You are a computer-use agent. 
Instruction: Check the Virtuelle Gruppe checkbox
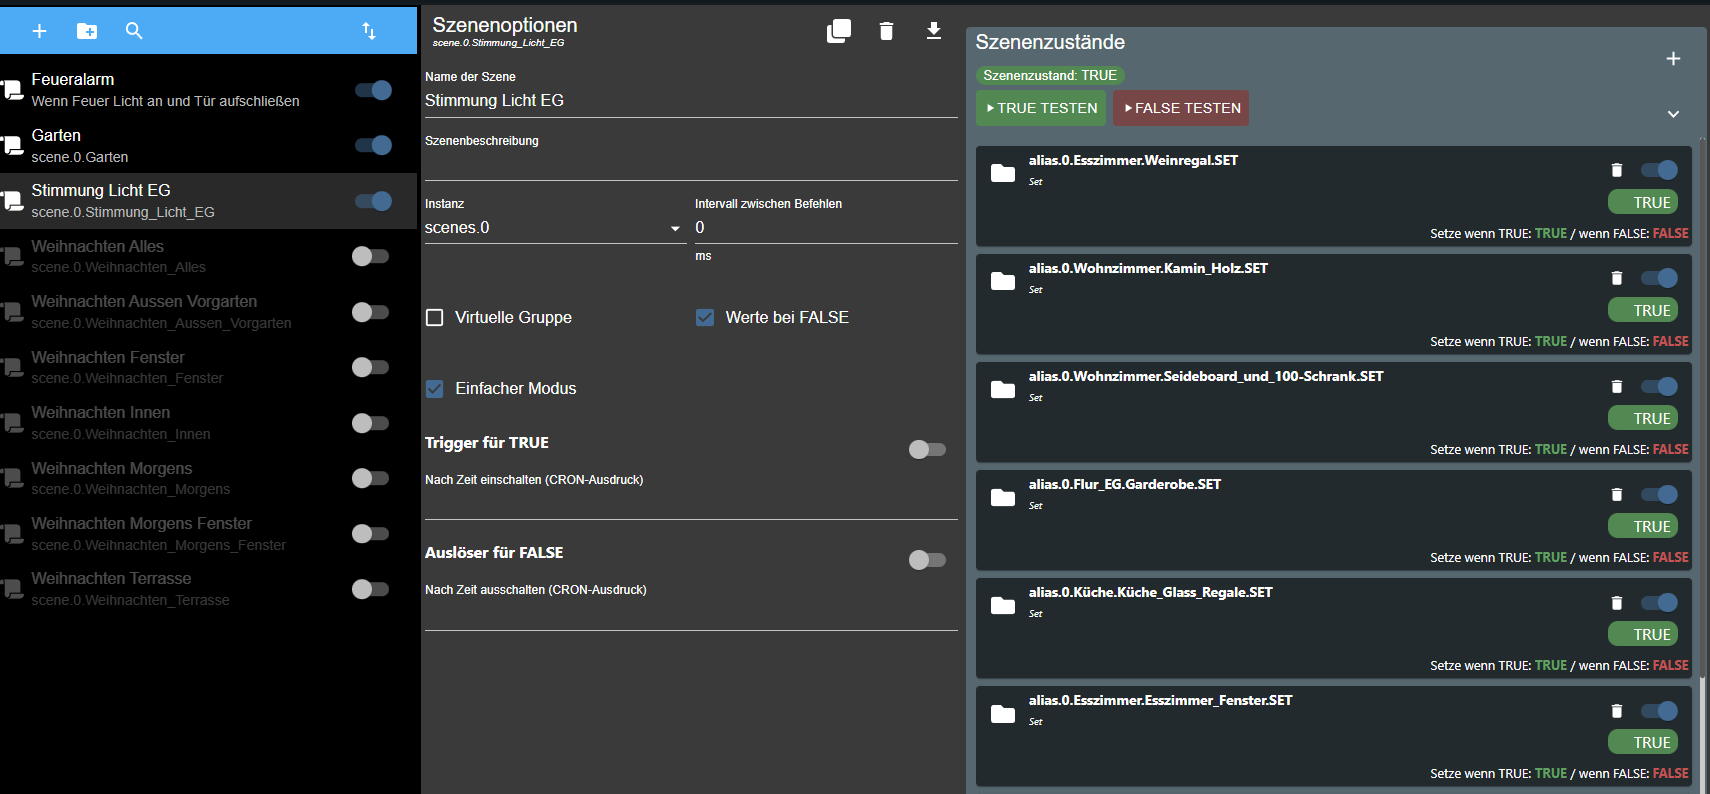(435, 318)
